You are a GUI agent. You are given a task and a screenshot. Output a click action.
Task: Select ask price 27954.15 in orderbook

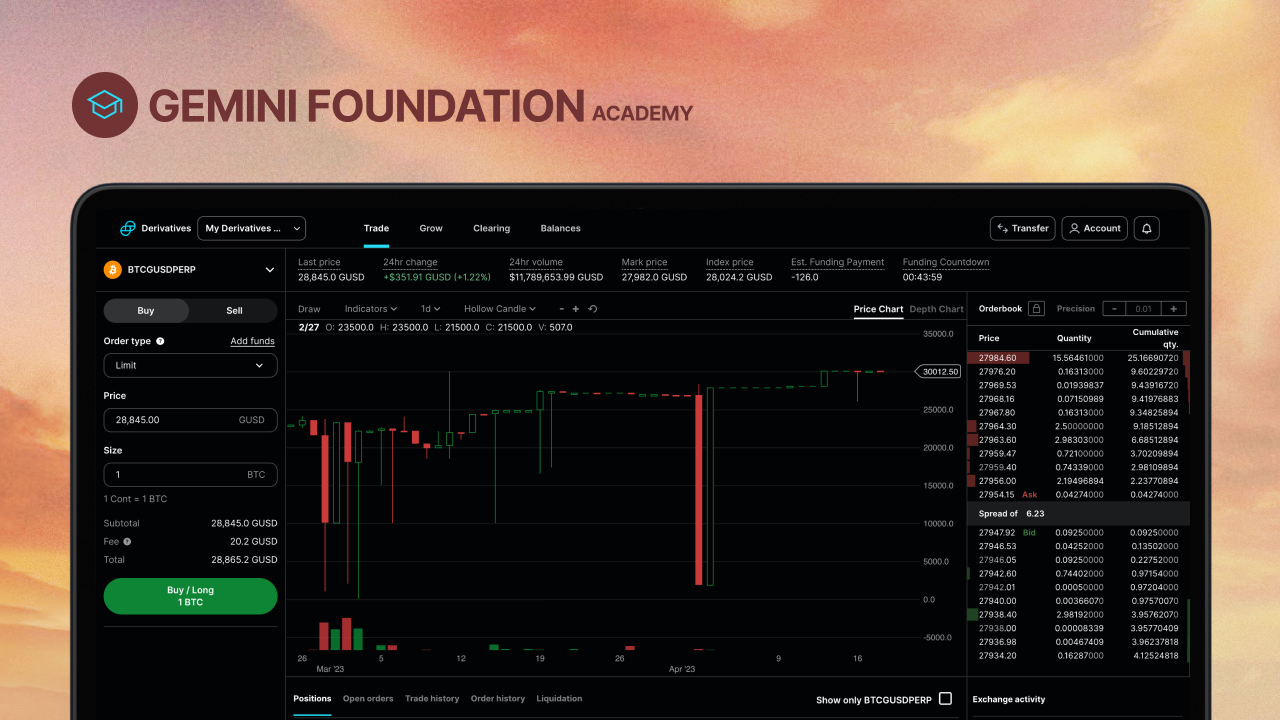(996, 495)
